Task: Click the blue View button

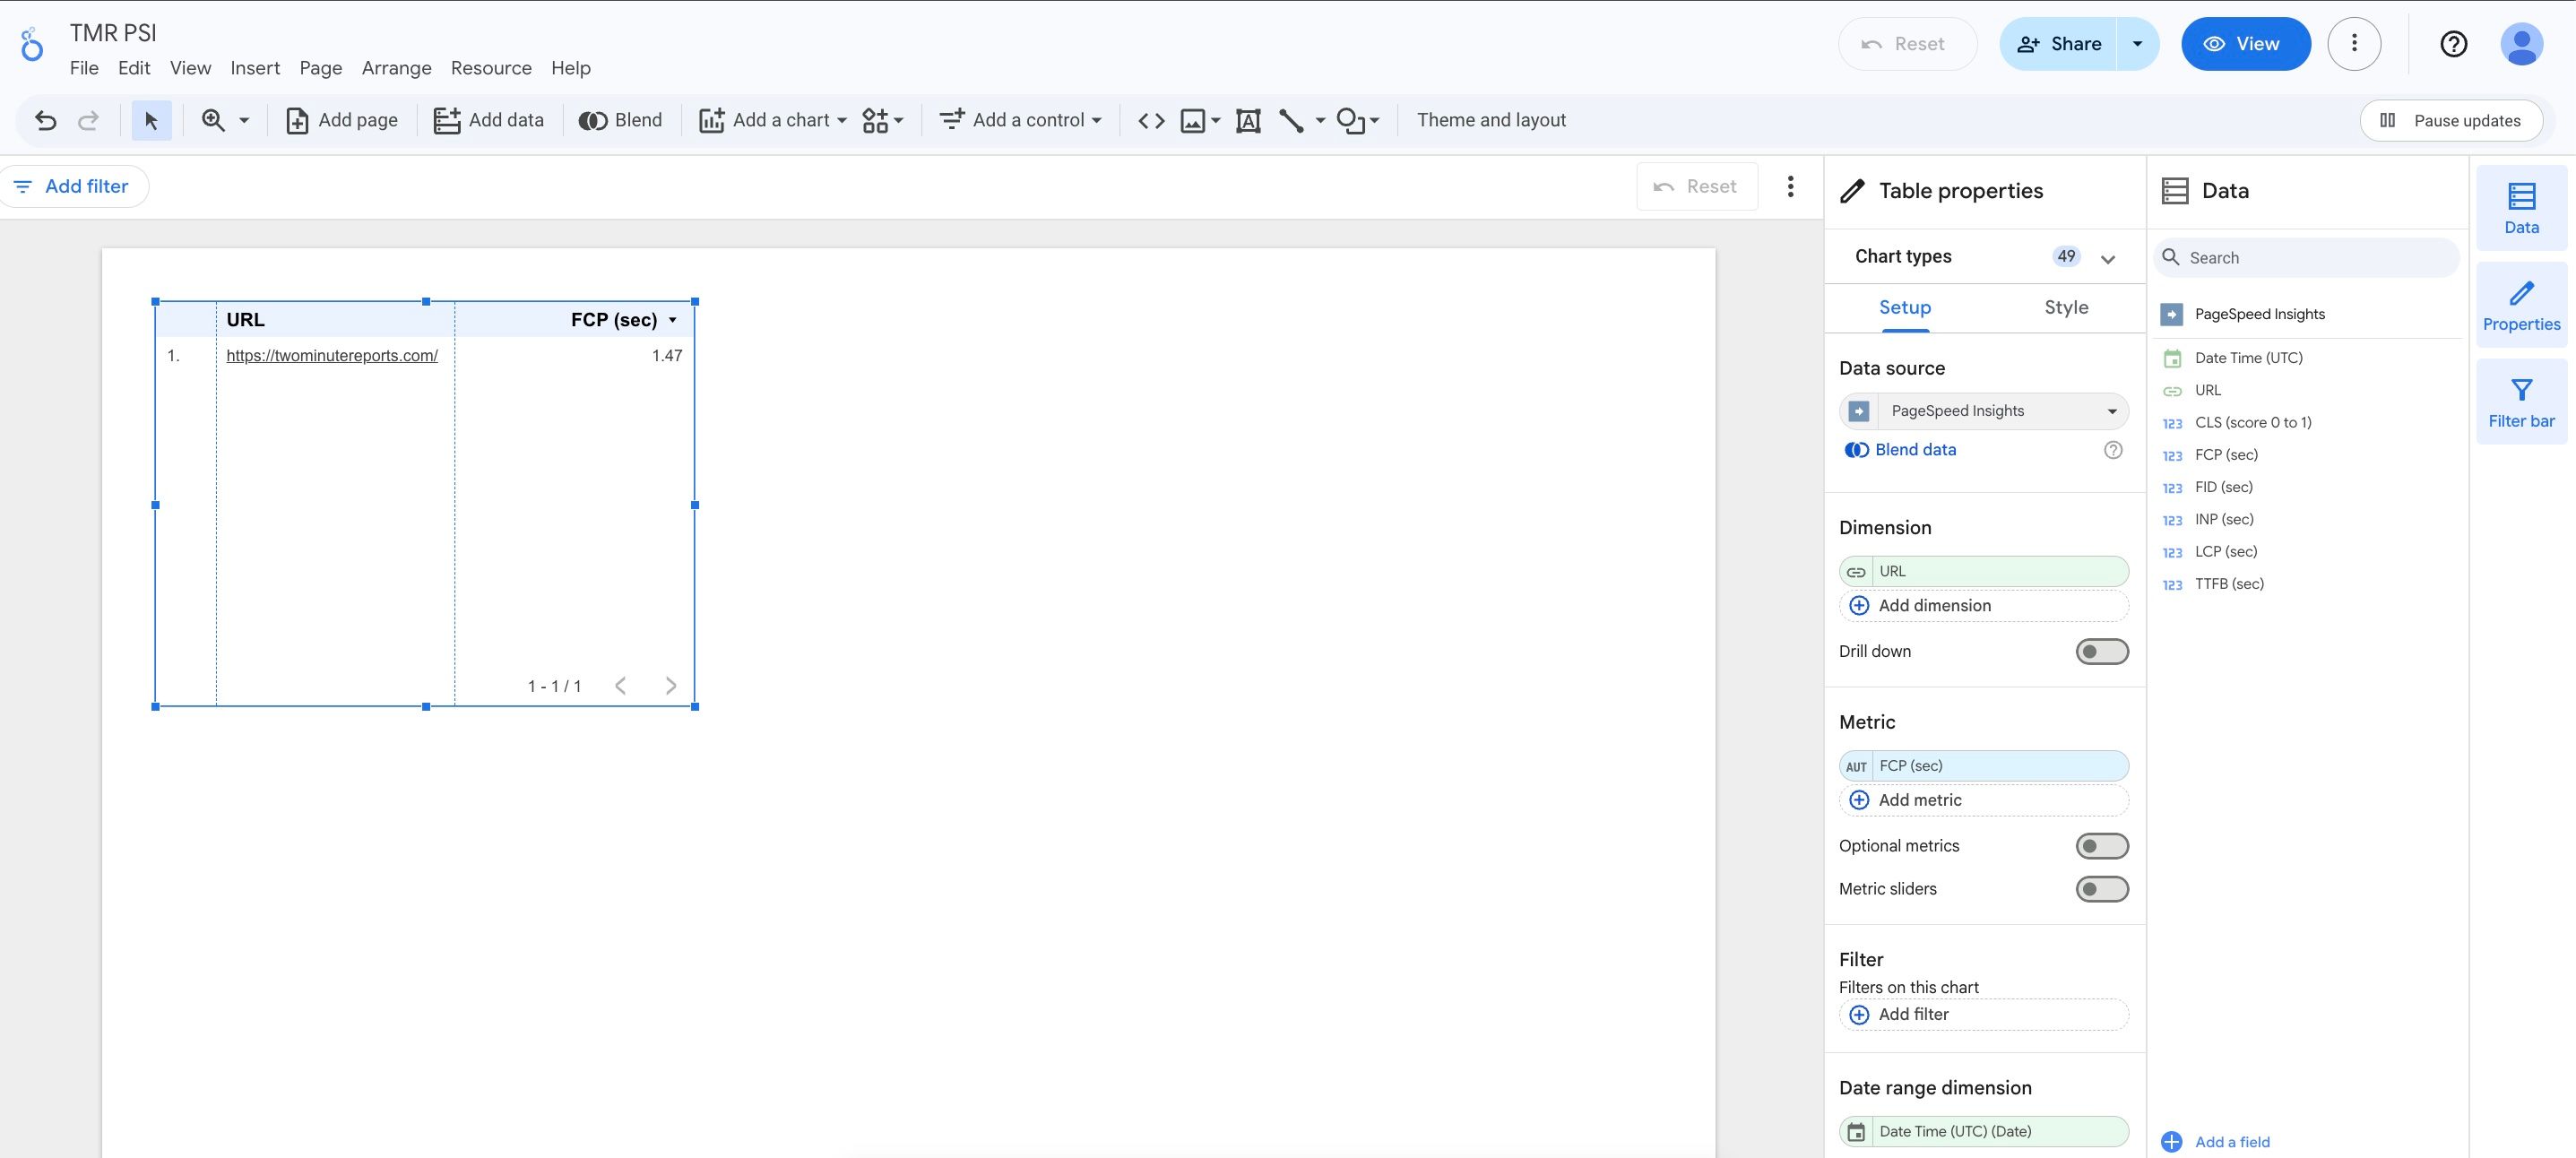Action: point(2245,44)
